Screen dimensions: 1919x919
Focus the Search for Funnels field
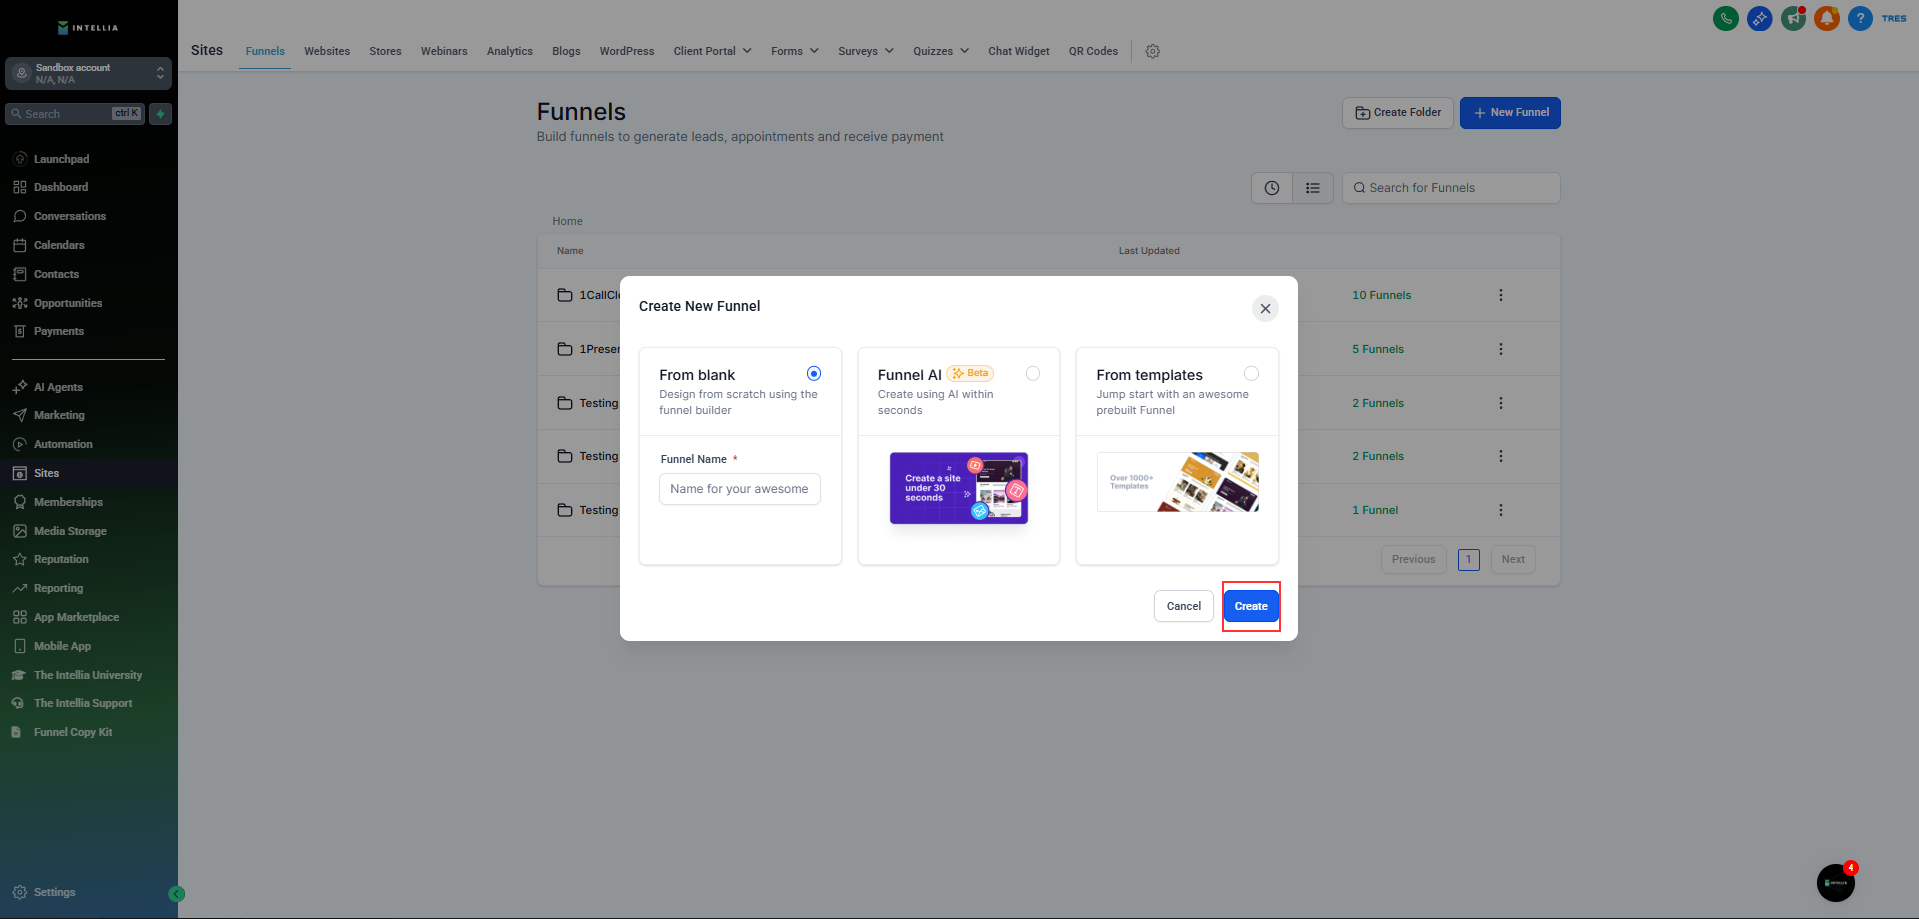tap(1451, 188)
